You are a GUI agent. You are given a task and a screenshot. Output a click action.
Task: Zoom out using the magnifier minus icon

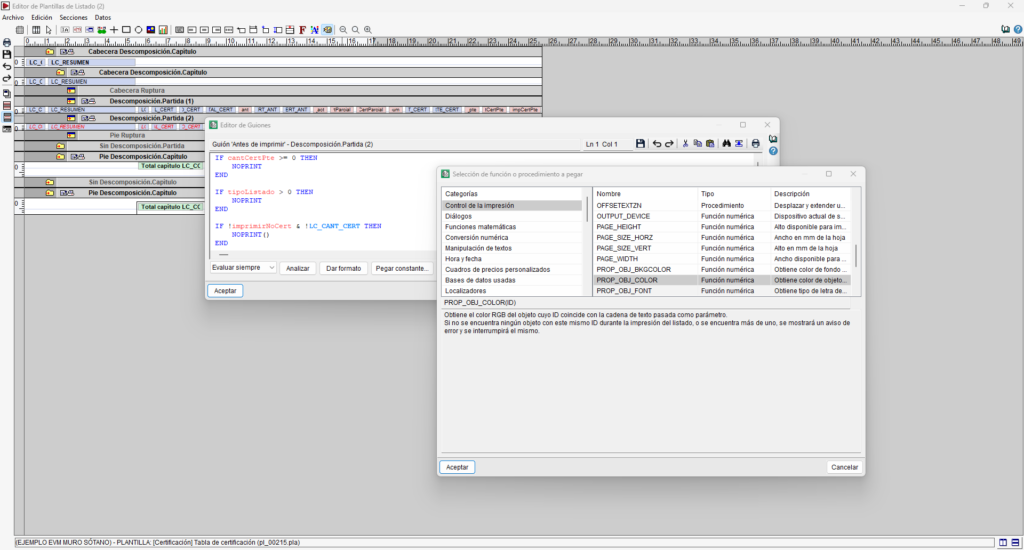tap(344, 30)
